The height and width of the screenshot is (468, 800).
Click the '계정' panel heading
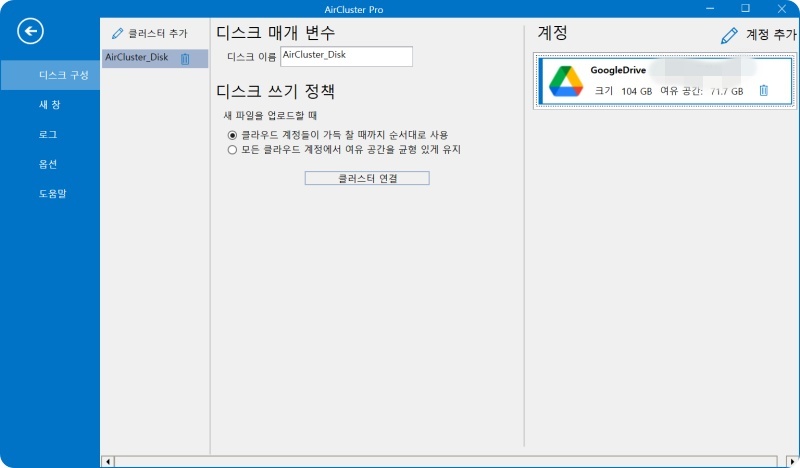552,33
